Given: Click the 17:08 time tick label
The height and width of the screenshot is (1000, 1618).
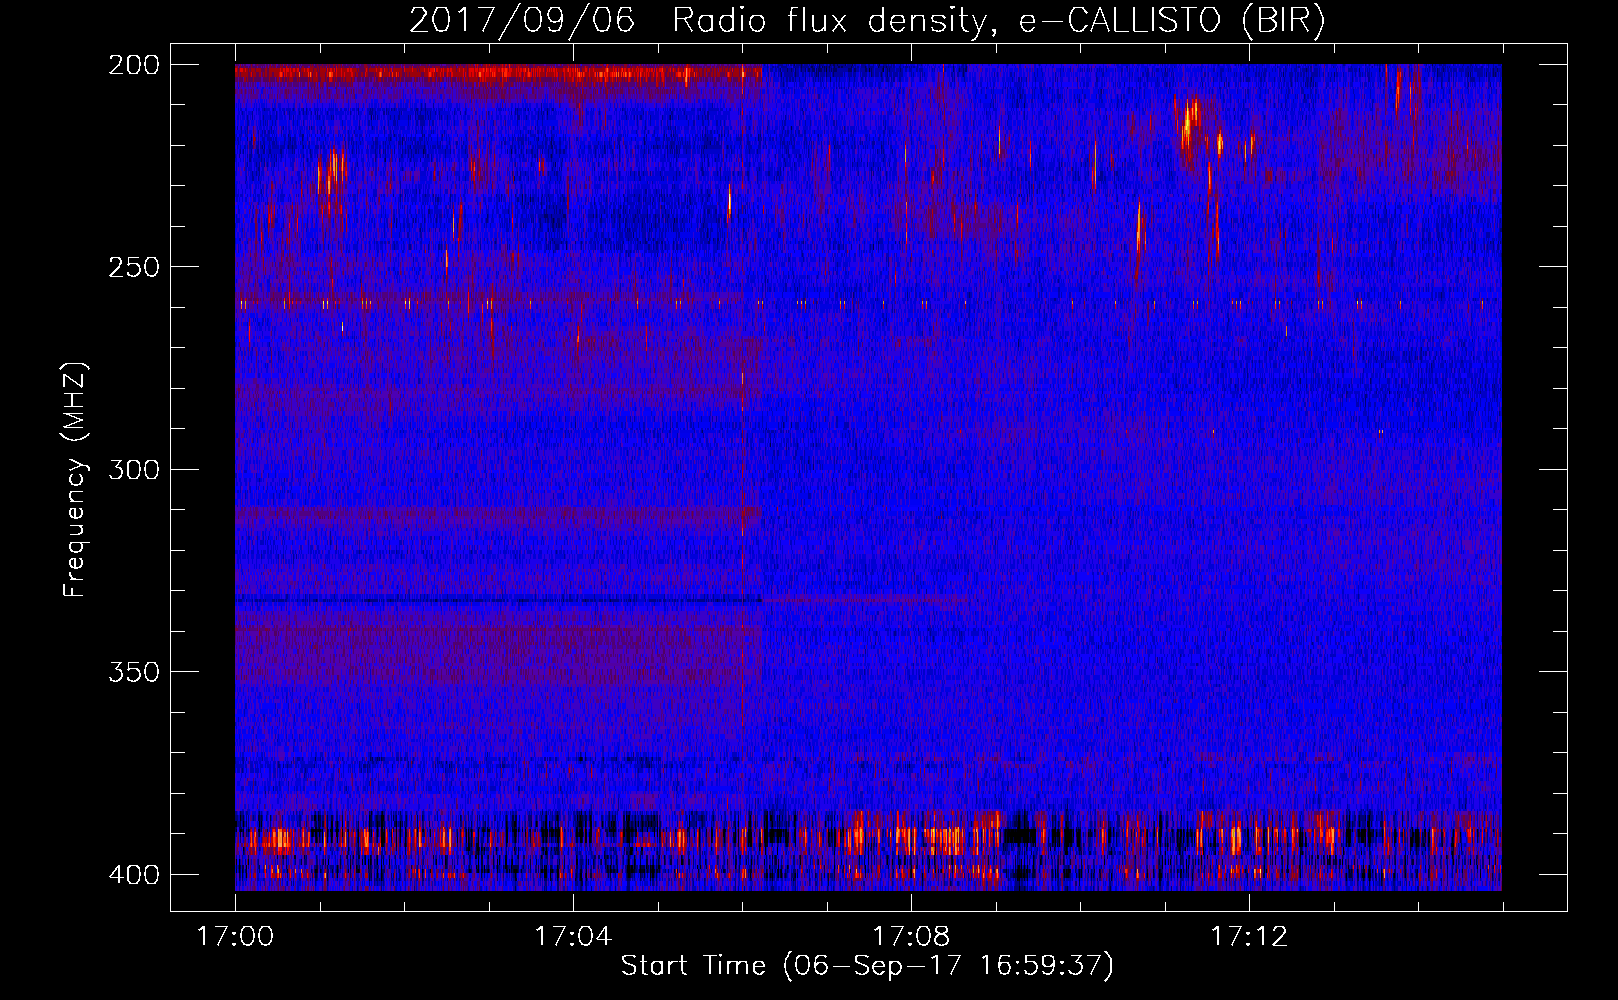Looking at the screenshot, I should coord(911,937).
